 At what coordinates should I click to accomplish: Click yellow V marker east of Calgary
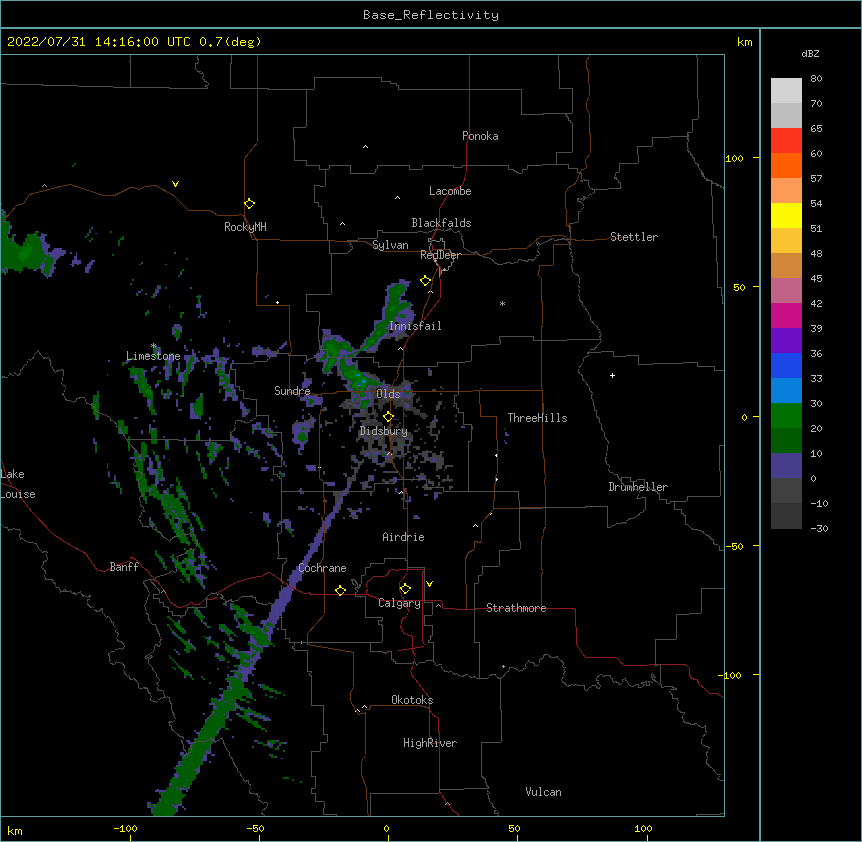429,584
